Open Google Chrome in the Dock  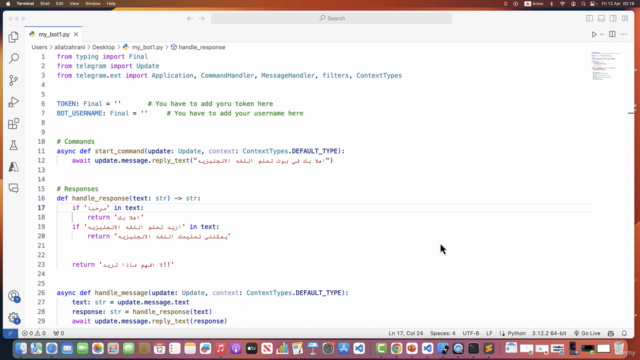click(x=396, y=348)
